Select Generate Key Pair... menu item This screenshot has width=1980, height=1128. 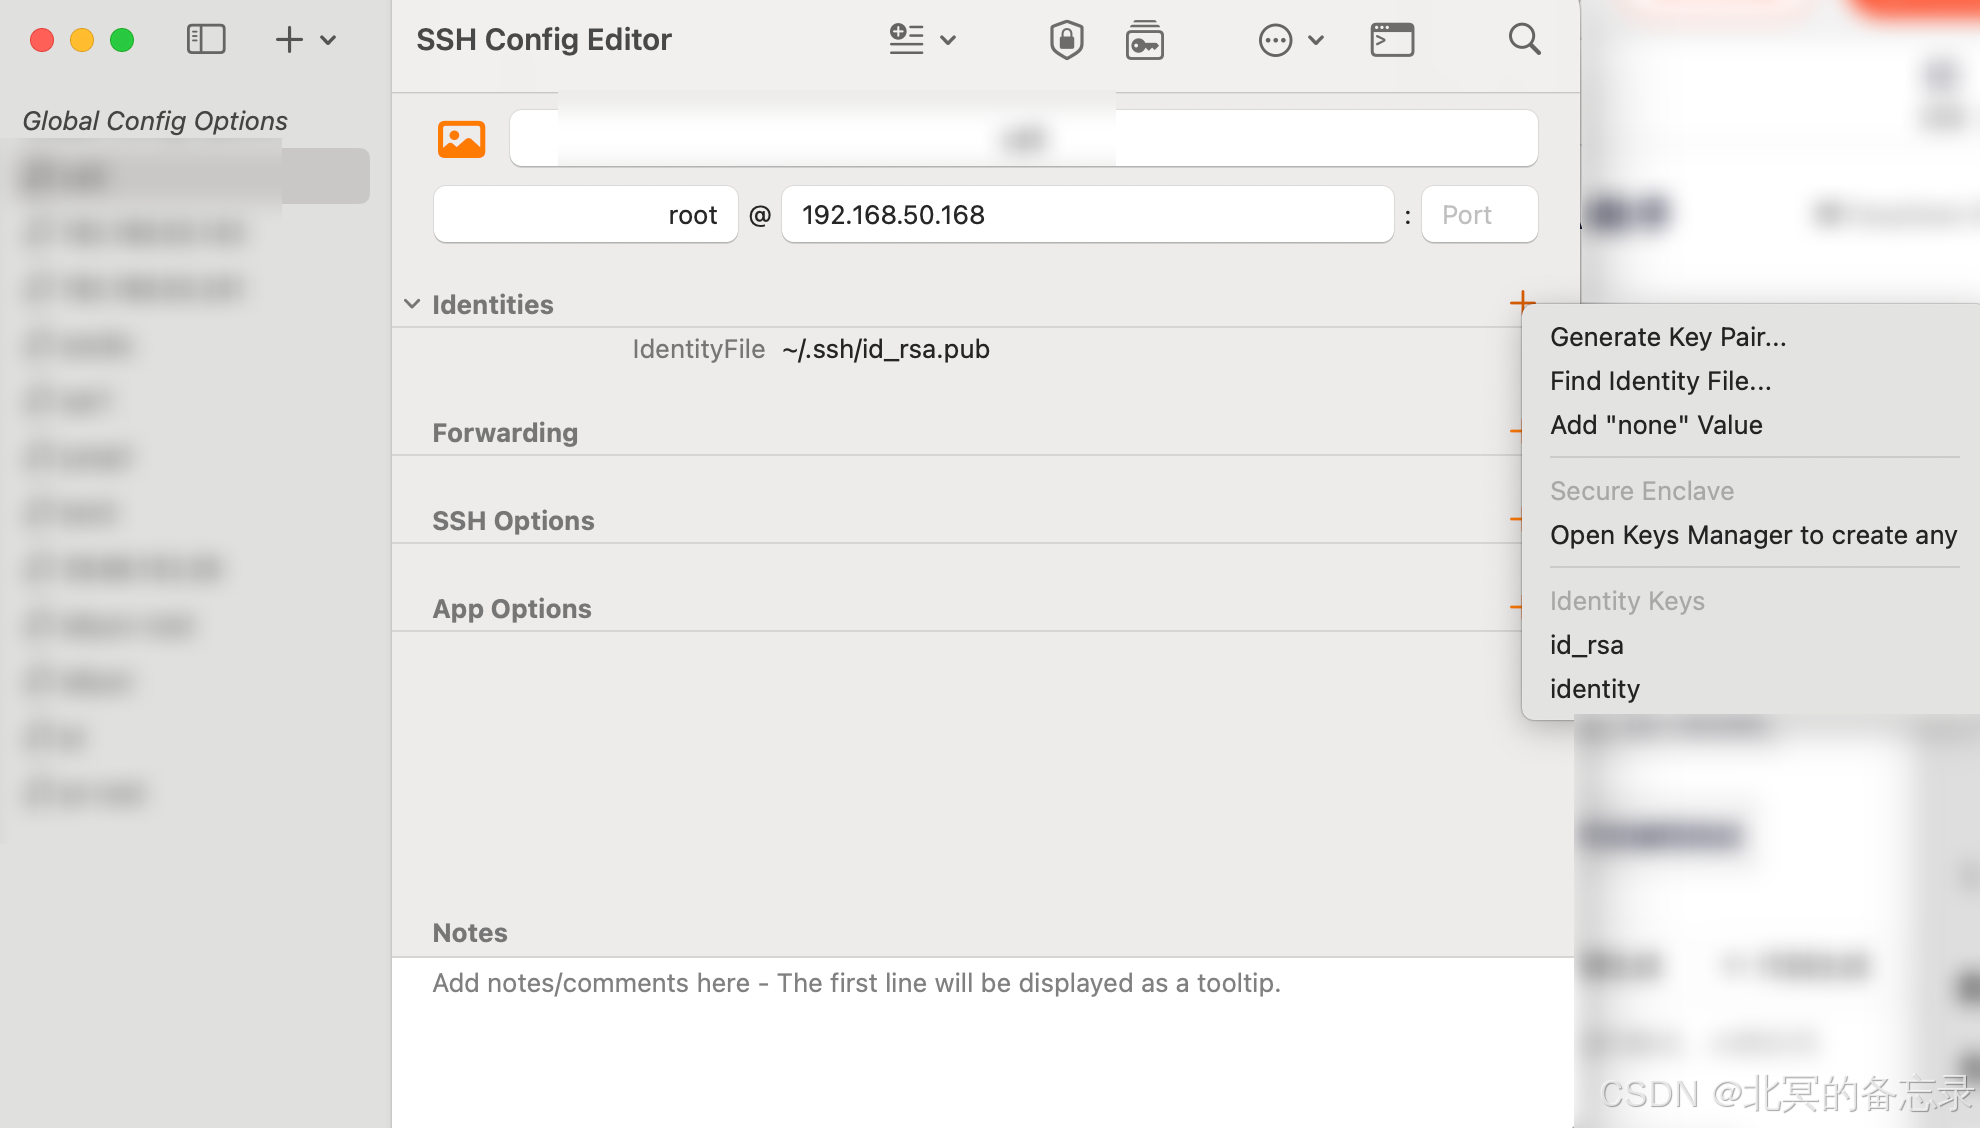pyautogui.click(x=1667, y=337)
